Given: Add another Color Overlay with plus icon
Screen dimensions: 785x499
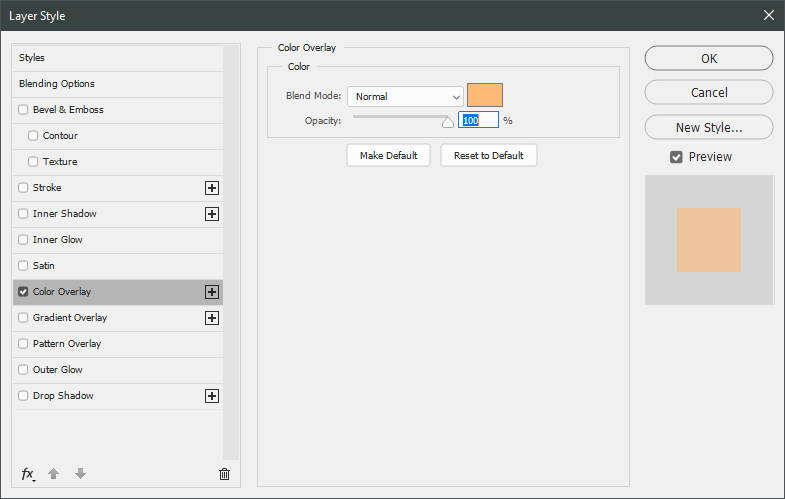Looking at the screenshot, I should coord(211,292).
